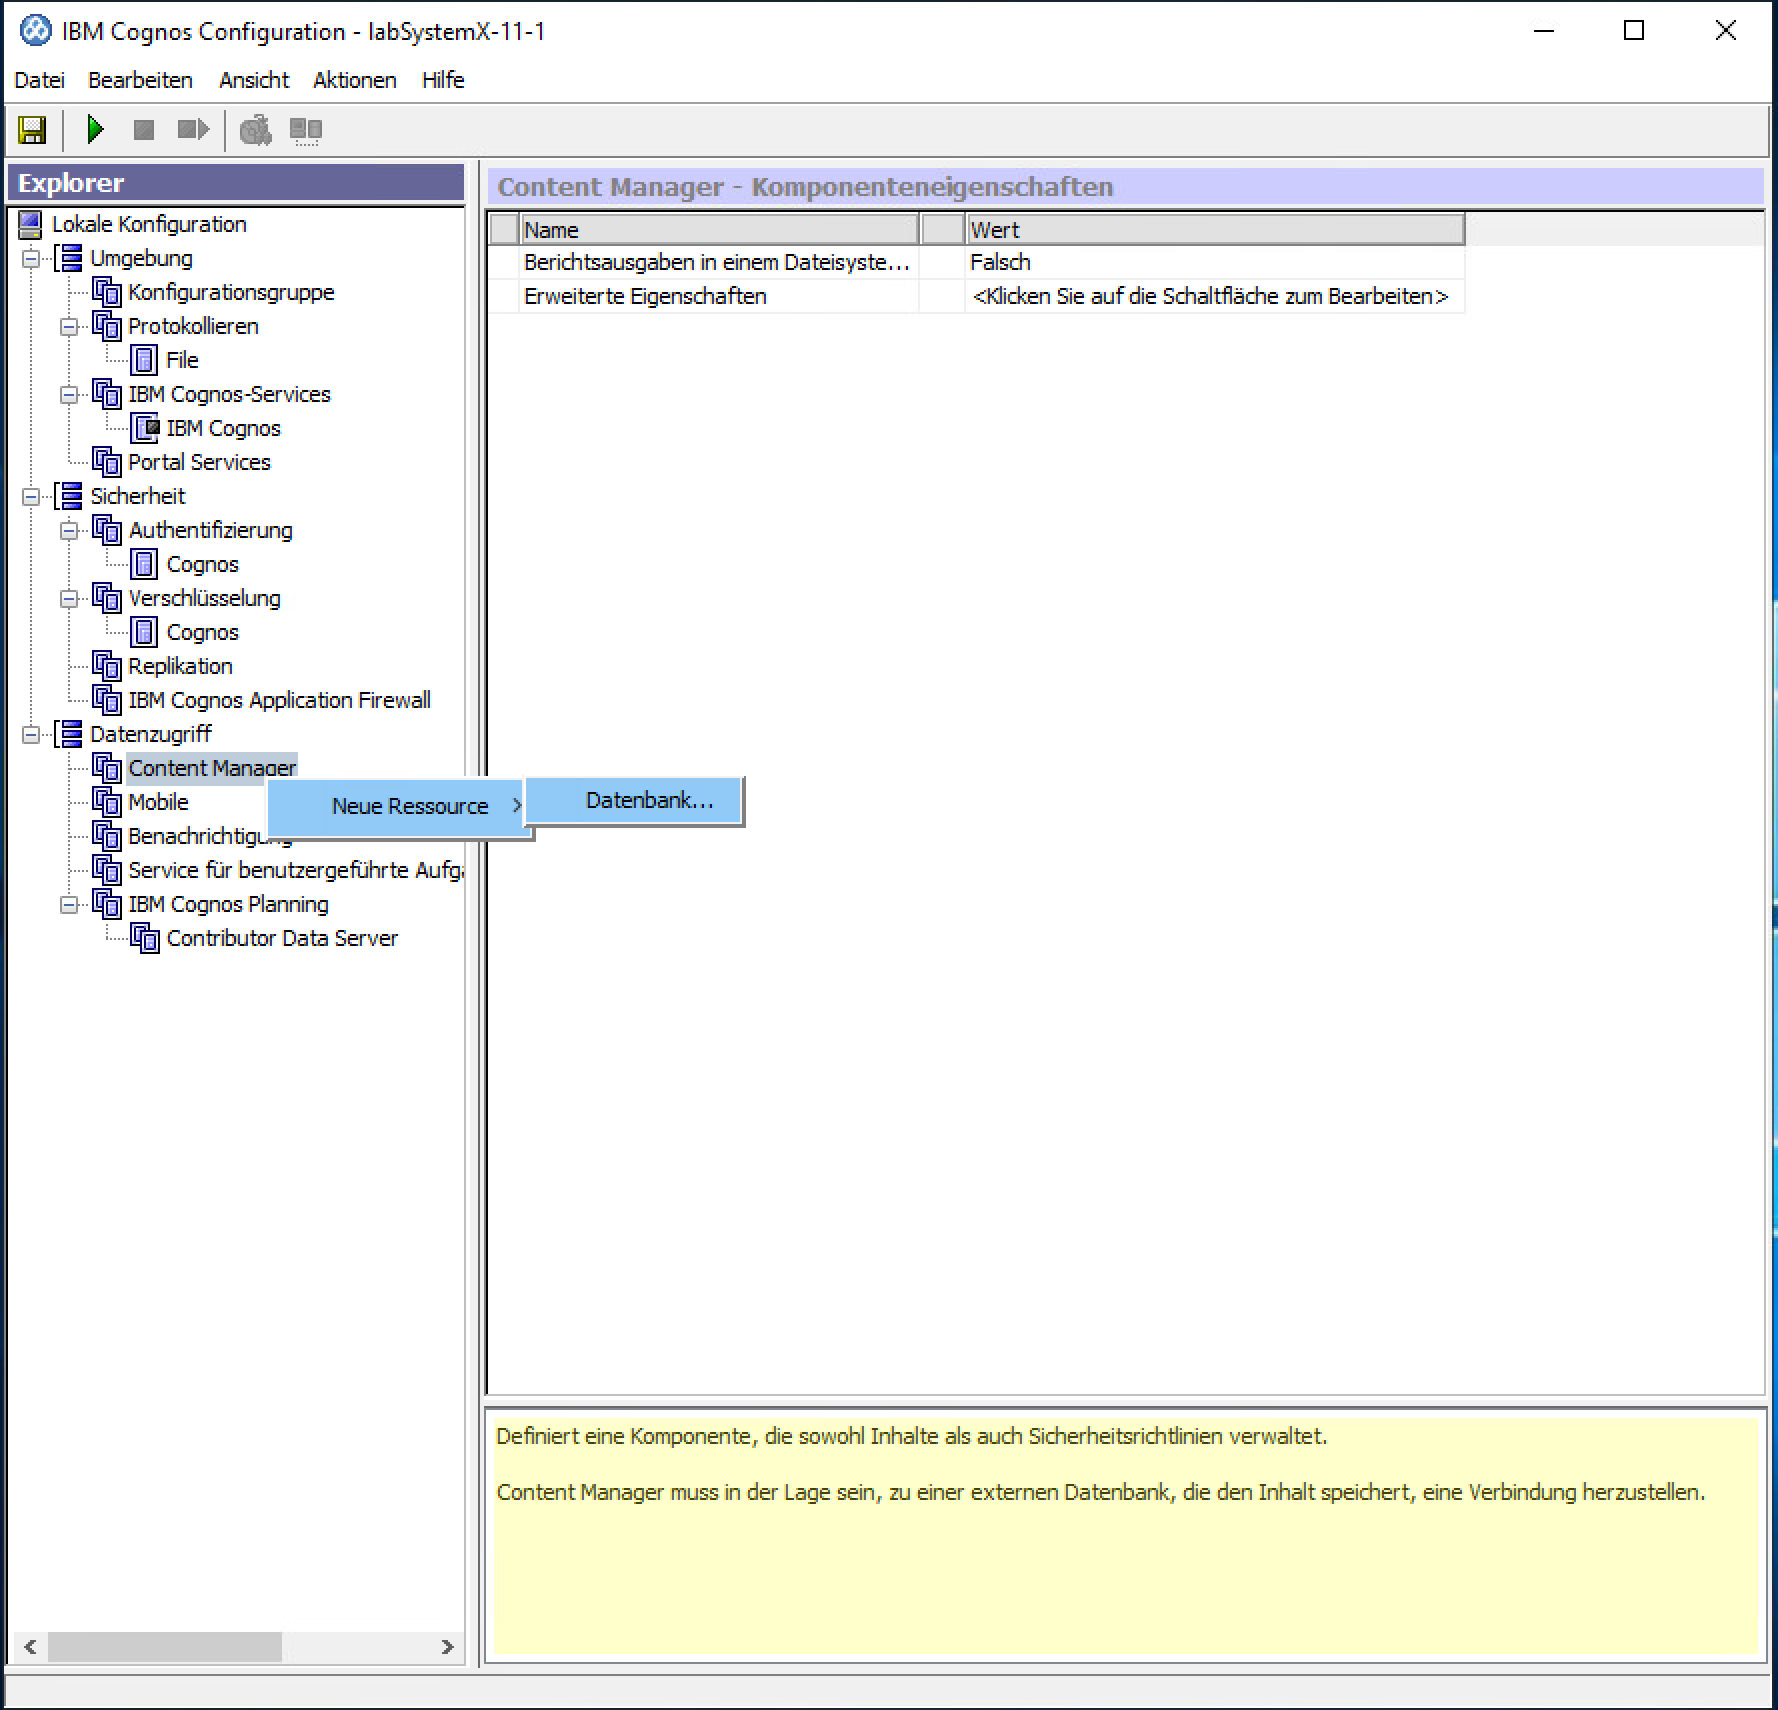Click the Save configuration floppy icon
The width and height of the screenshot is (1778, 1710).
click(32, 130)
